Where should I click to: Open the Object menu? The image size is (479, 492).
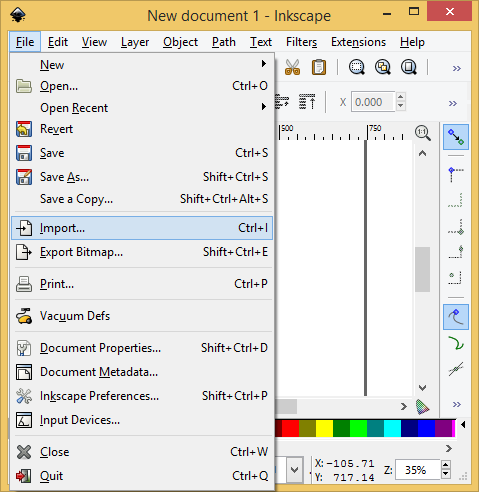180,42
